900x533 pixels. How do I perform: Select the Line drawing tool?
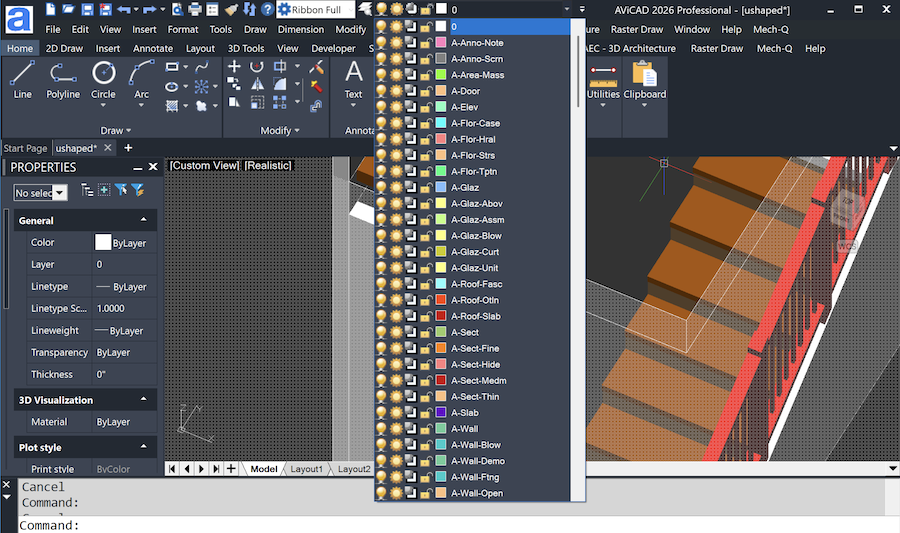point(22,80)
